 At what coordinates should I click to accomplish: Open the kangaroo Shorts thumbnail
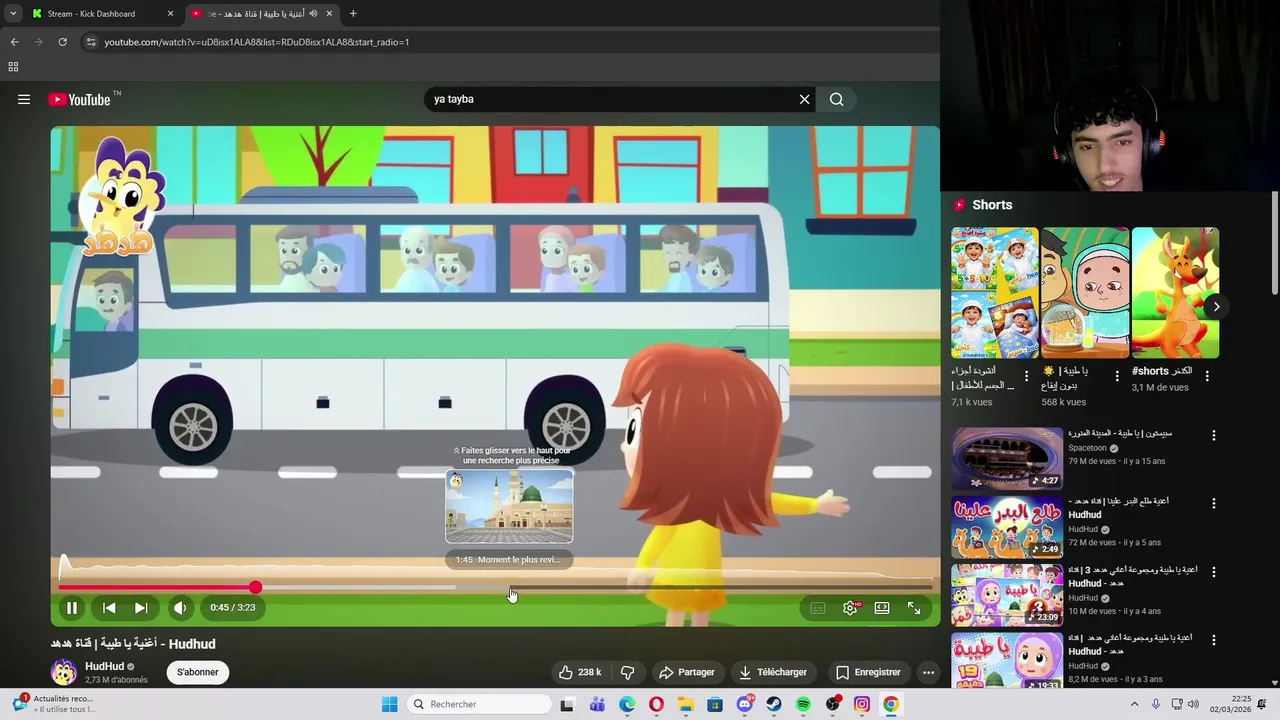click(1175, 293)
